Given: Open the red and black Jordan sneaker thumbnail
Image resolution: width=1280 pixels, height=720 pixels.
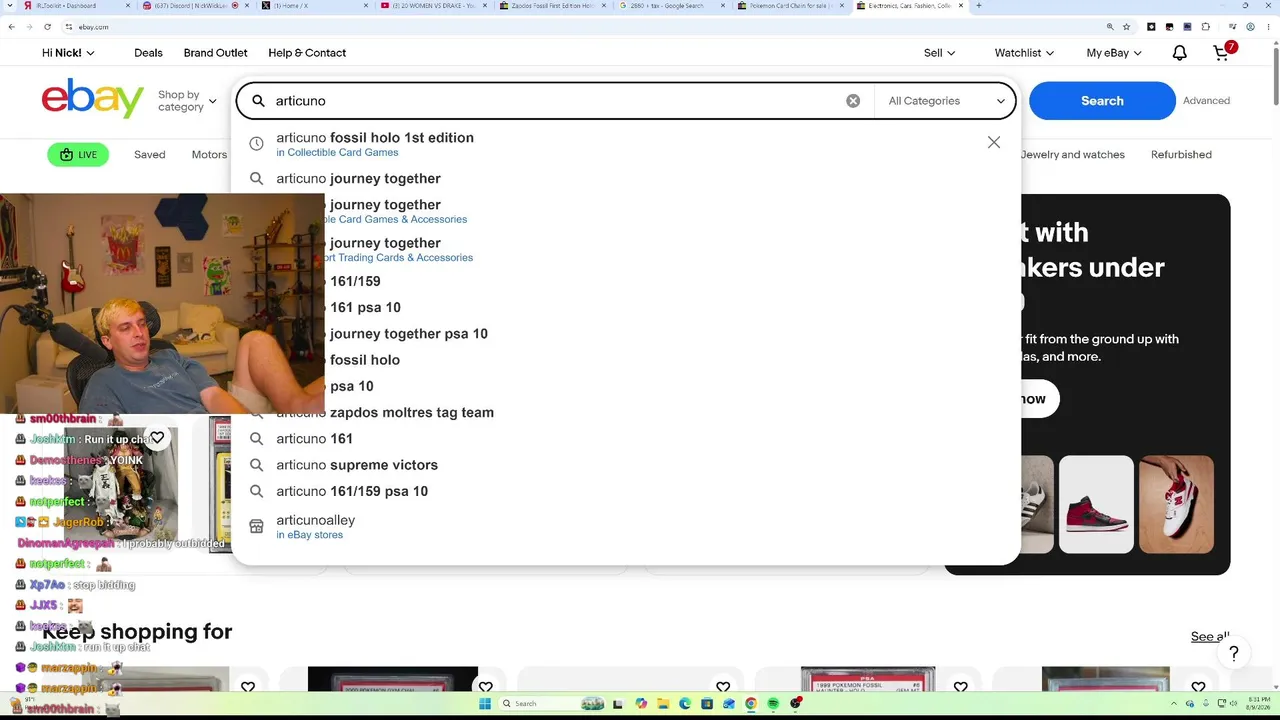Looking at the screenshot, I should pos(1096,505).
